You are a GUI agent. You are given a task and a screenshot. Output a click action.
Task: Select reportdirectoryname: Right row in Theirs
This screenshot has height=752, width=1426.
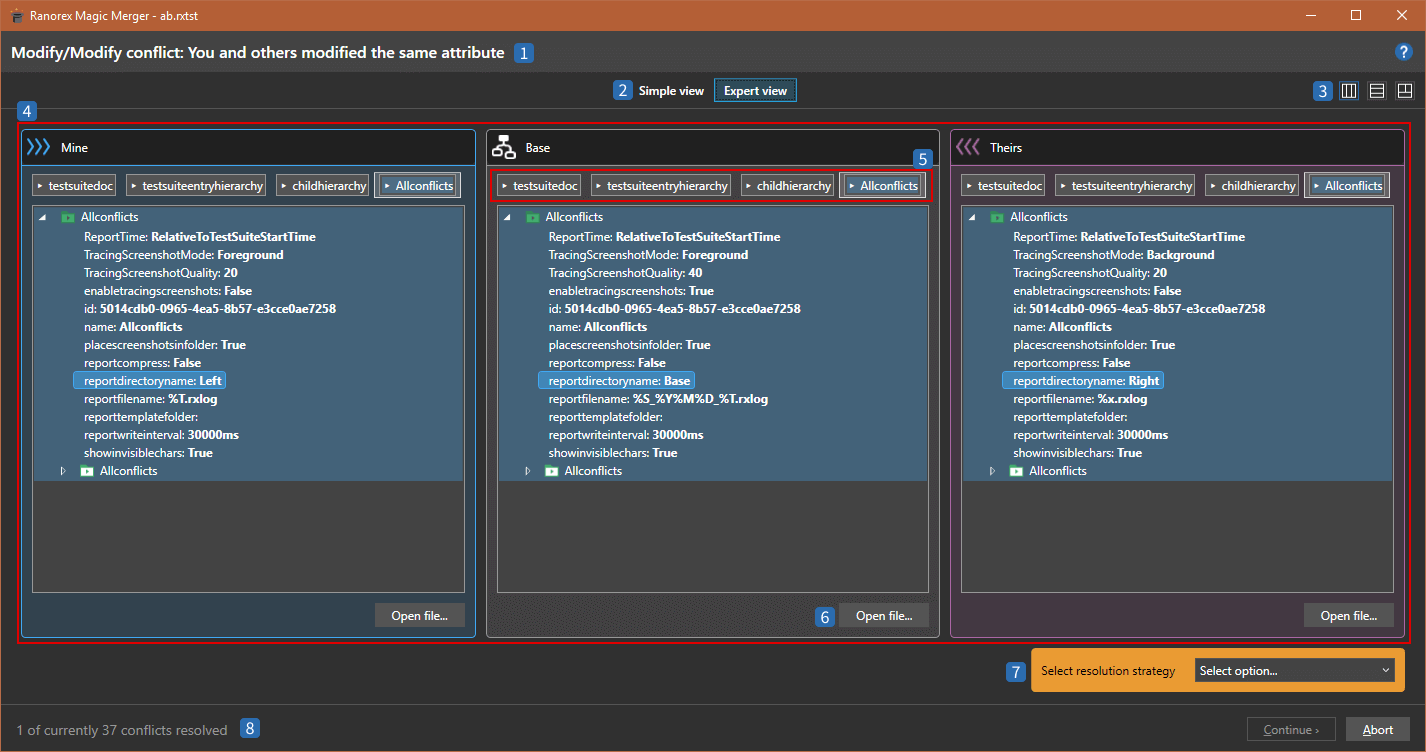coord(1084,381)
